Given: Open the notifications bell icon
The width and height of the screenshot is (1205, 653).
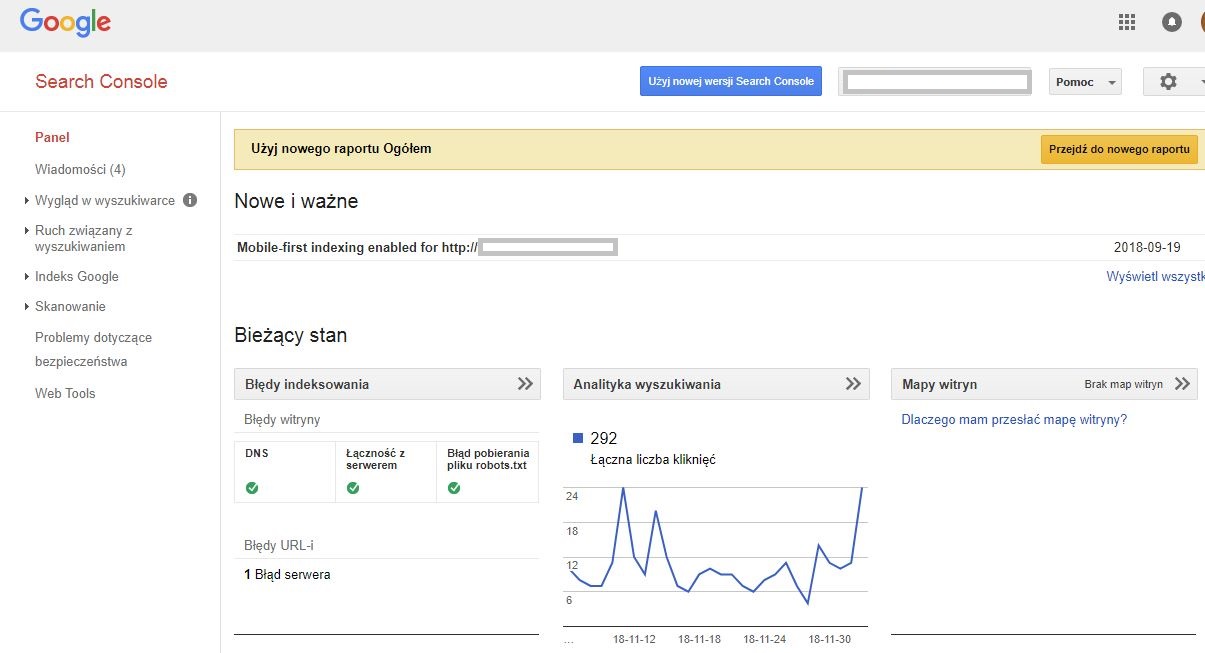Looking at the screenshot, I should coord(1171,22).
